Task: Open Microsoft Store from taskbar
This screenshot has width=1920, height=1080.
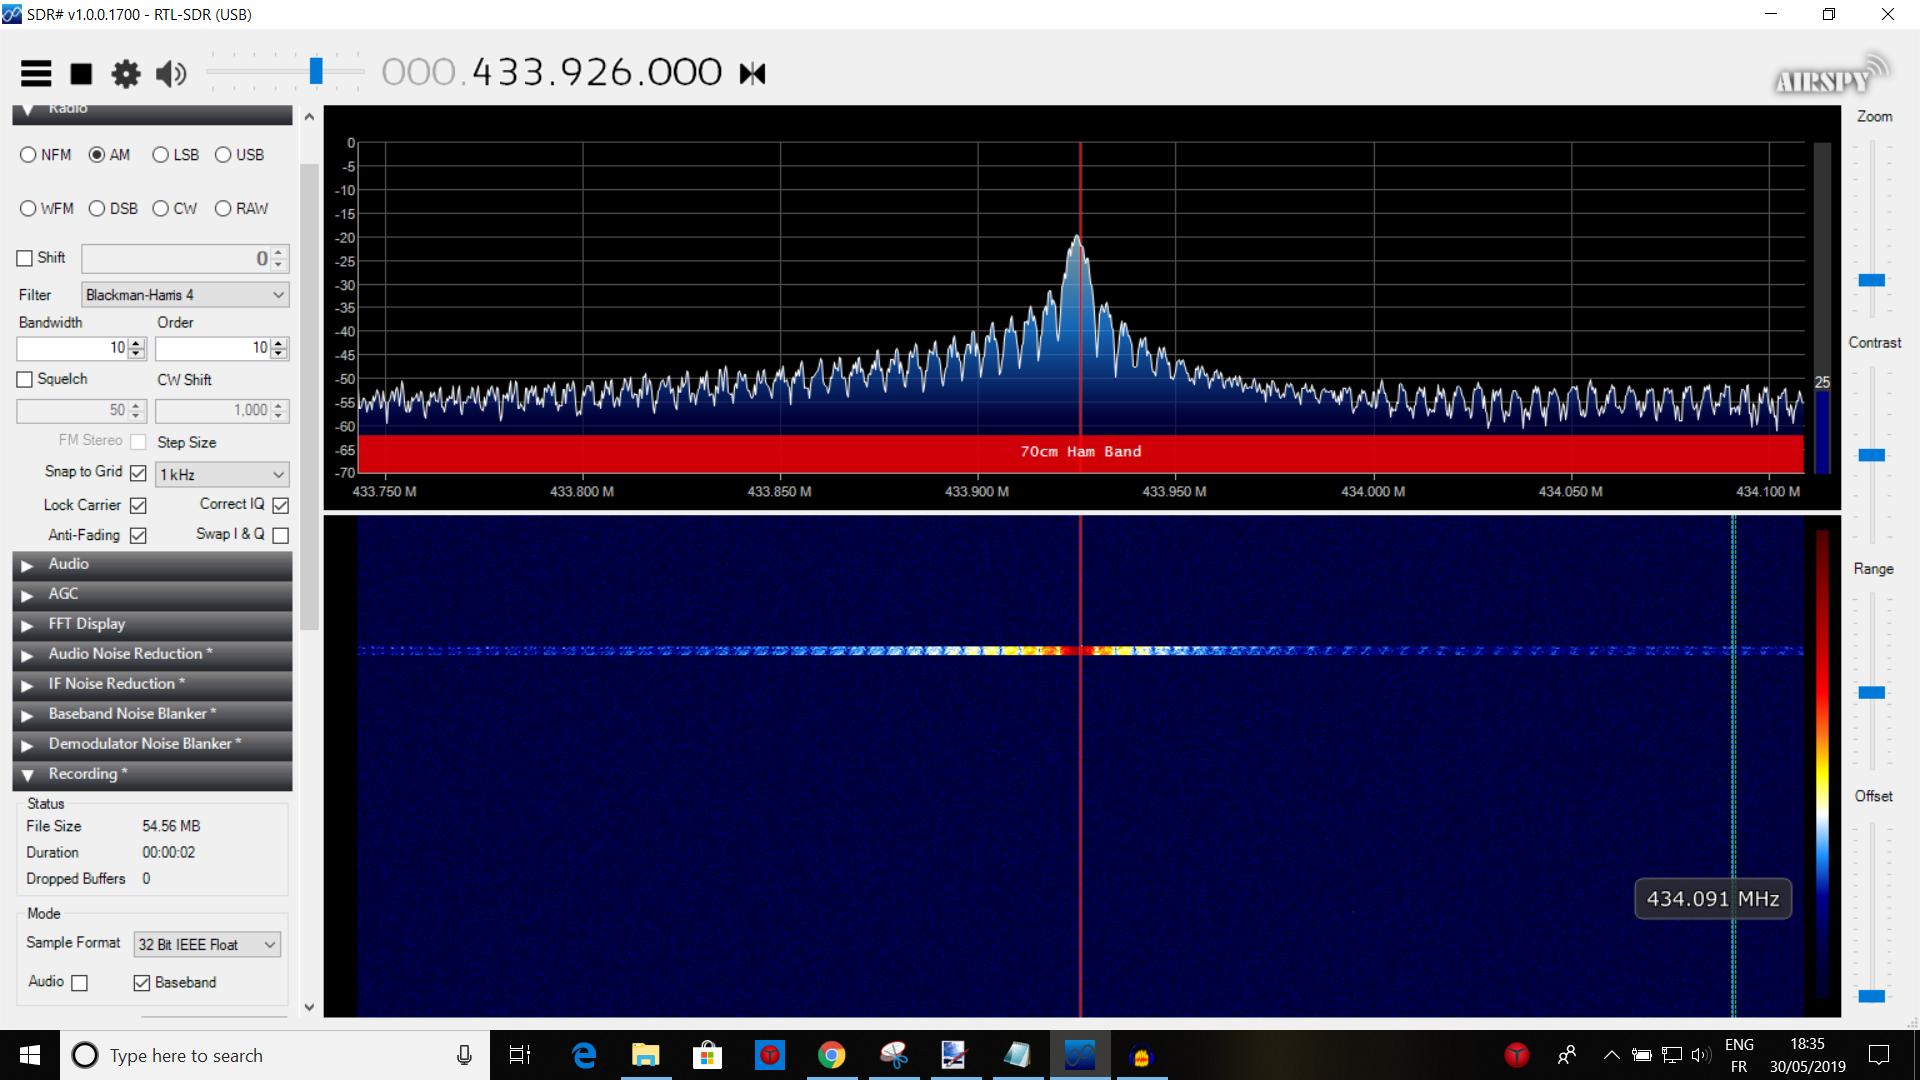Action: [707, 1055]
